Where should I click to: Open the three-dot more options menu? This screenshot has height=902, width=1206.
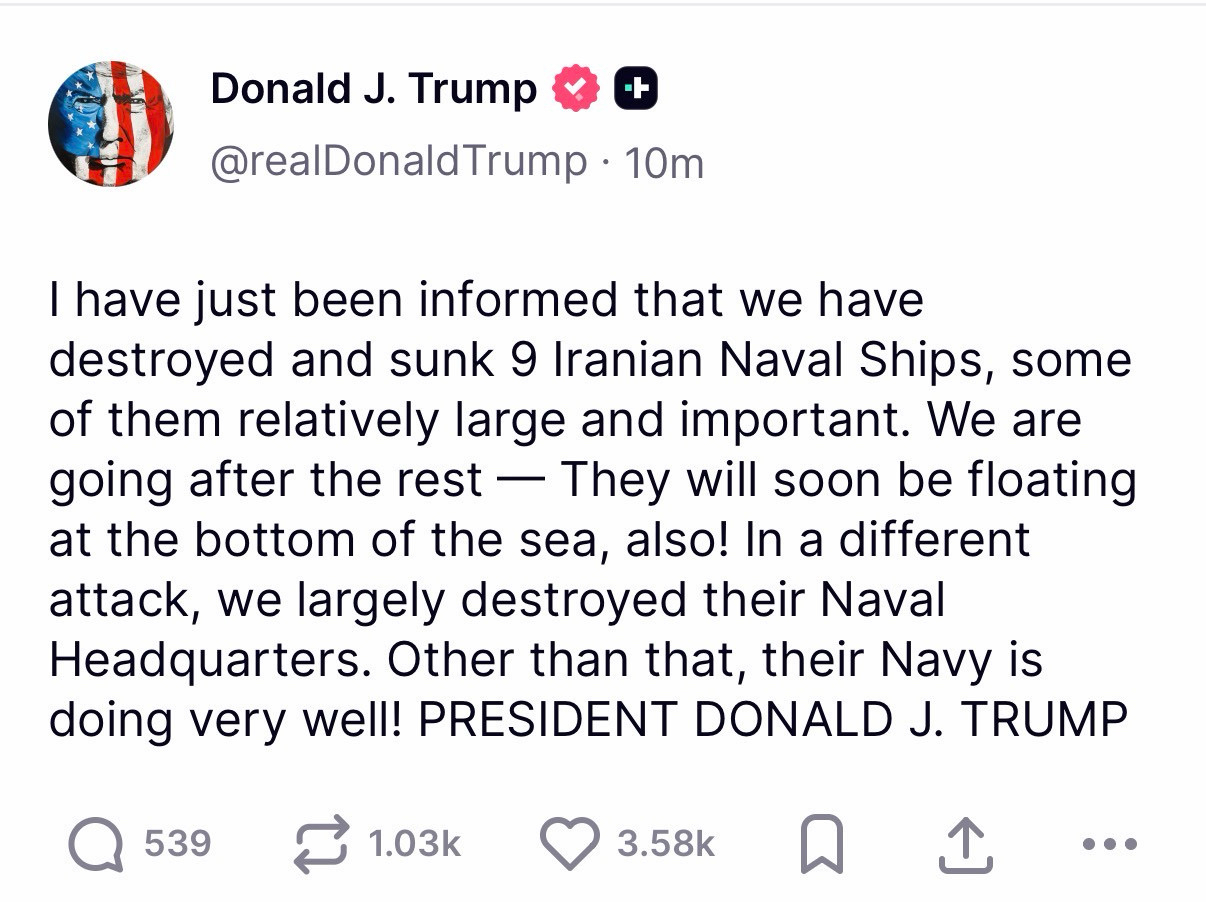click(x=1110, y=844)
